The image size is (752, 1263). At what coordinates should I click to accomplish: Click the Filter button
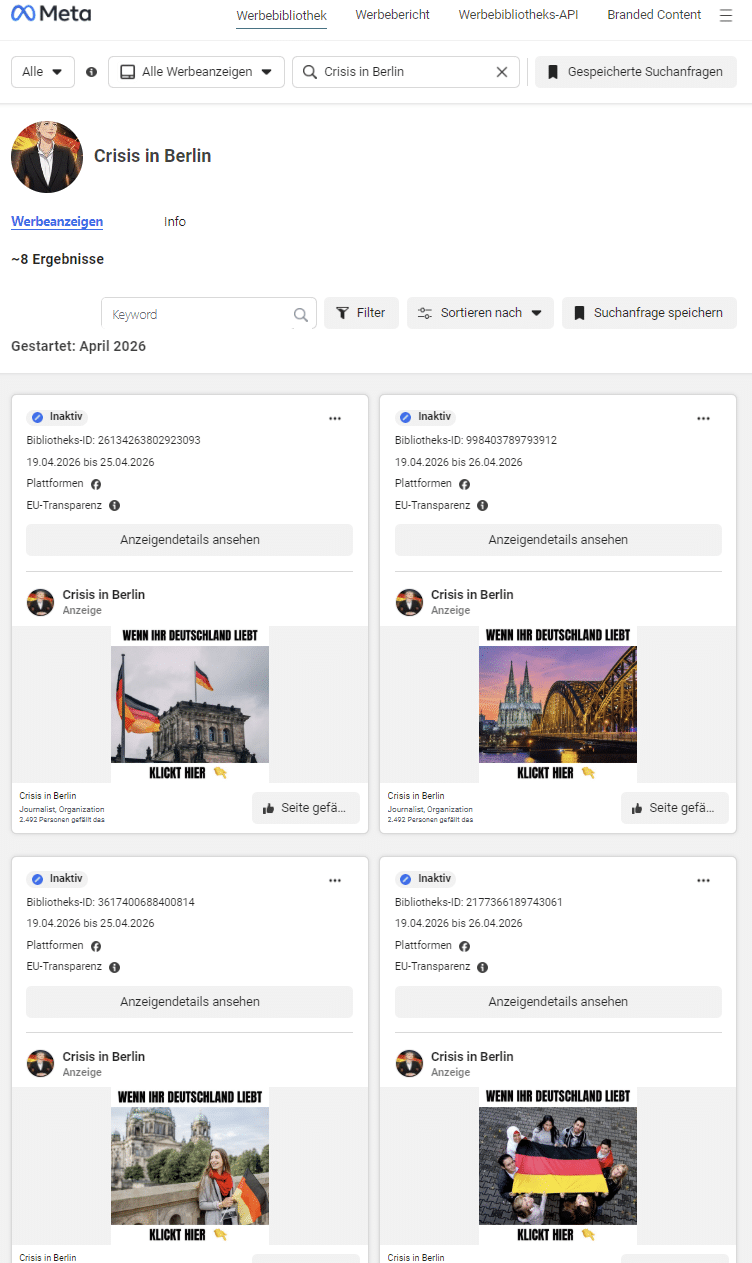click(361, 313)
